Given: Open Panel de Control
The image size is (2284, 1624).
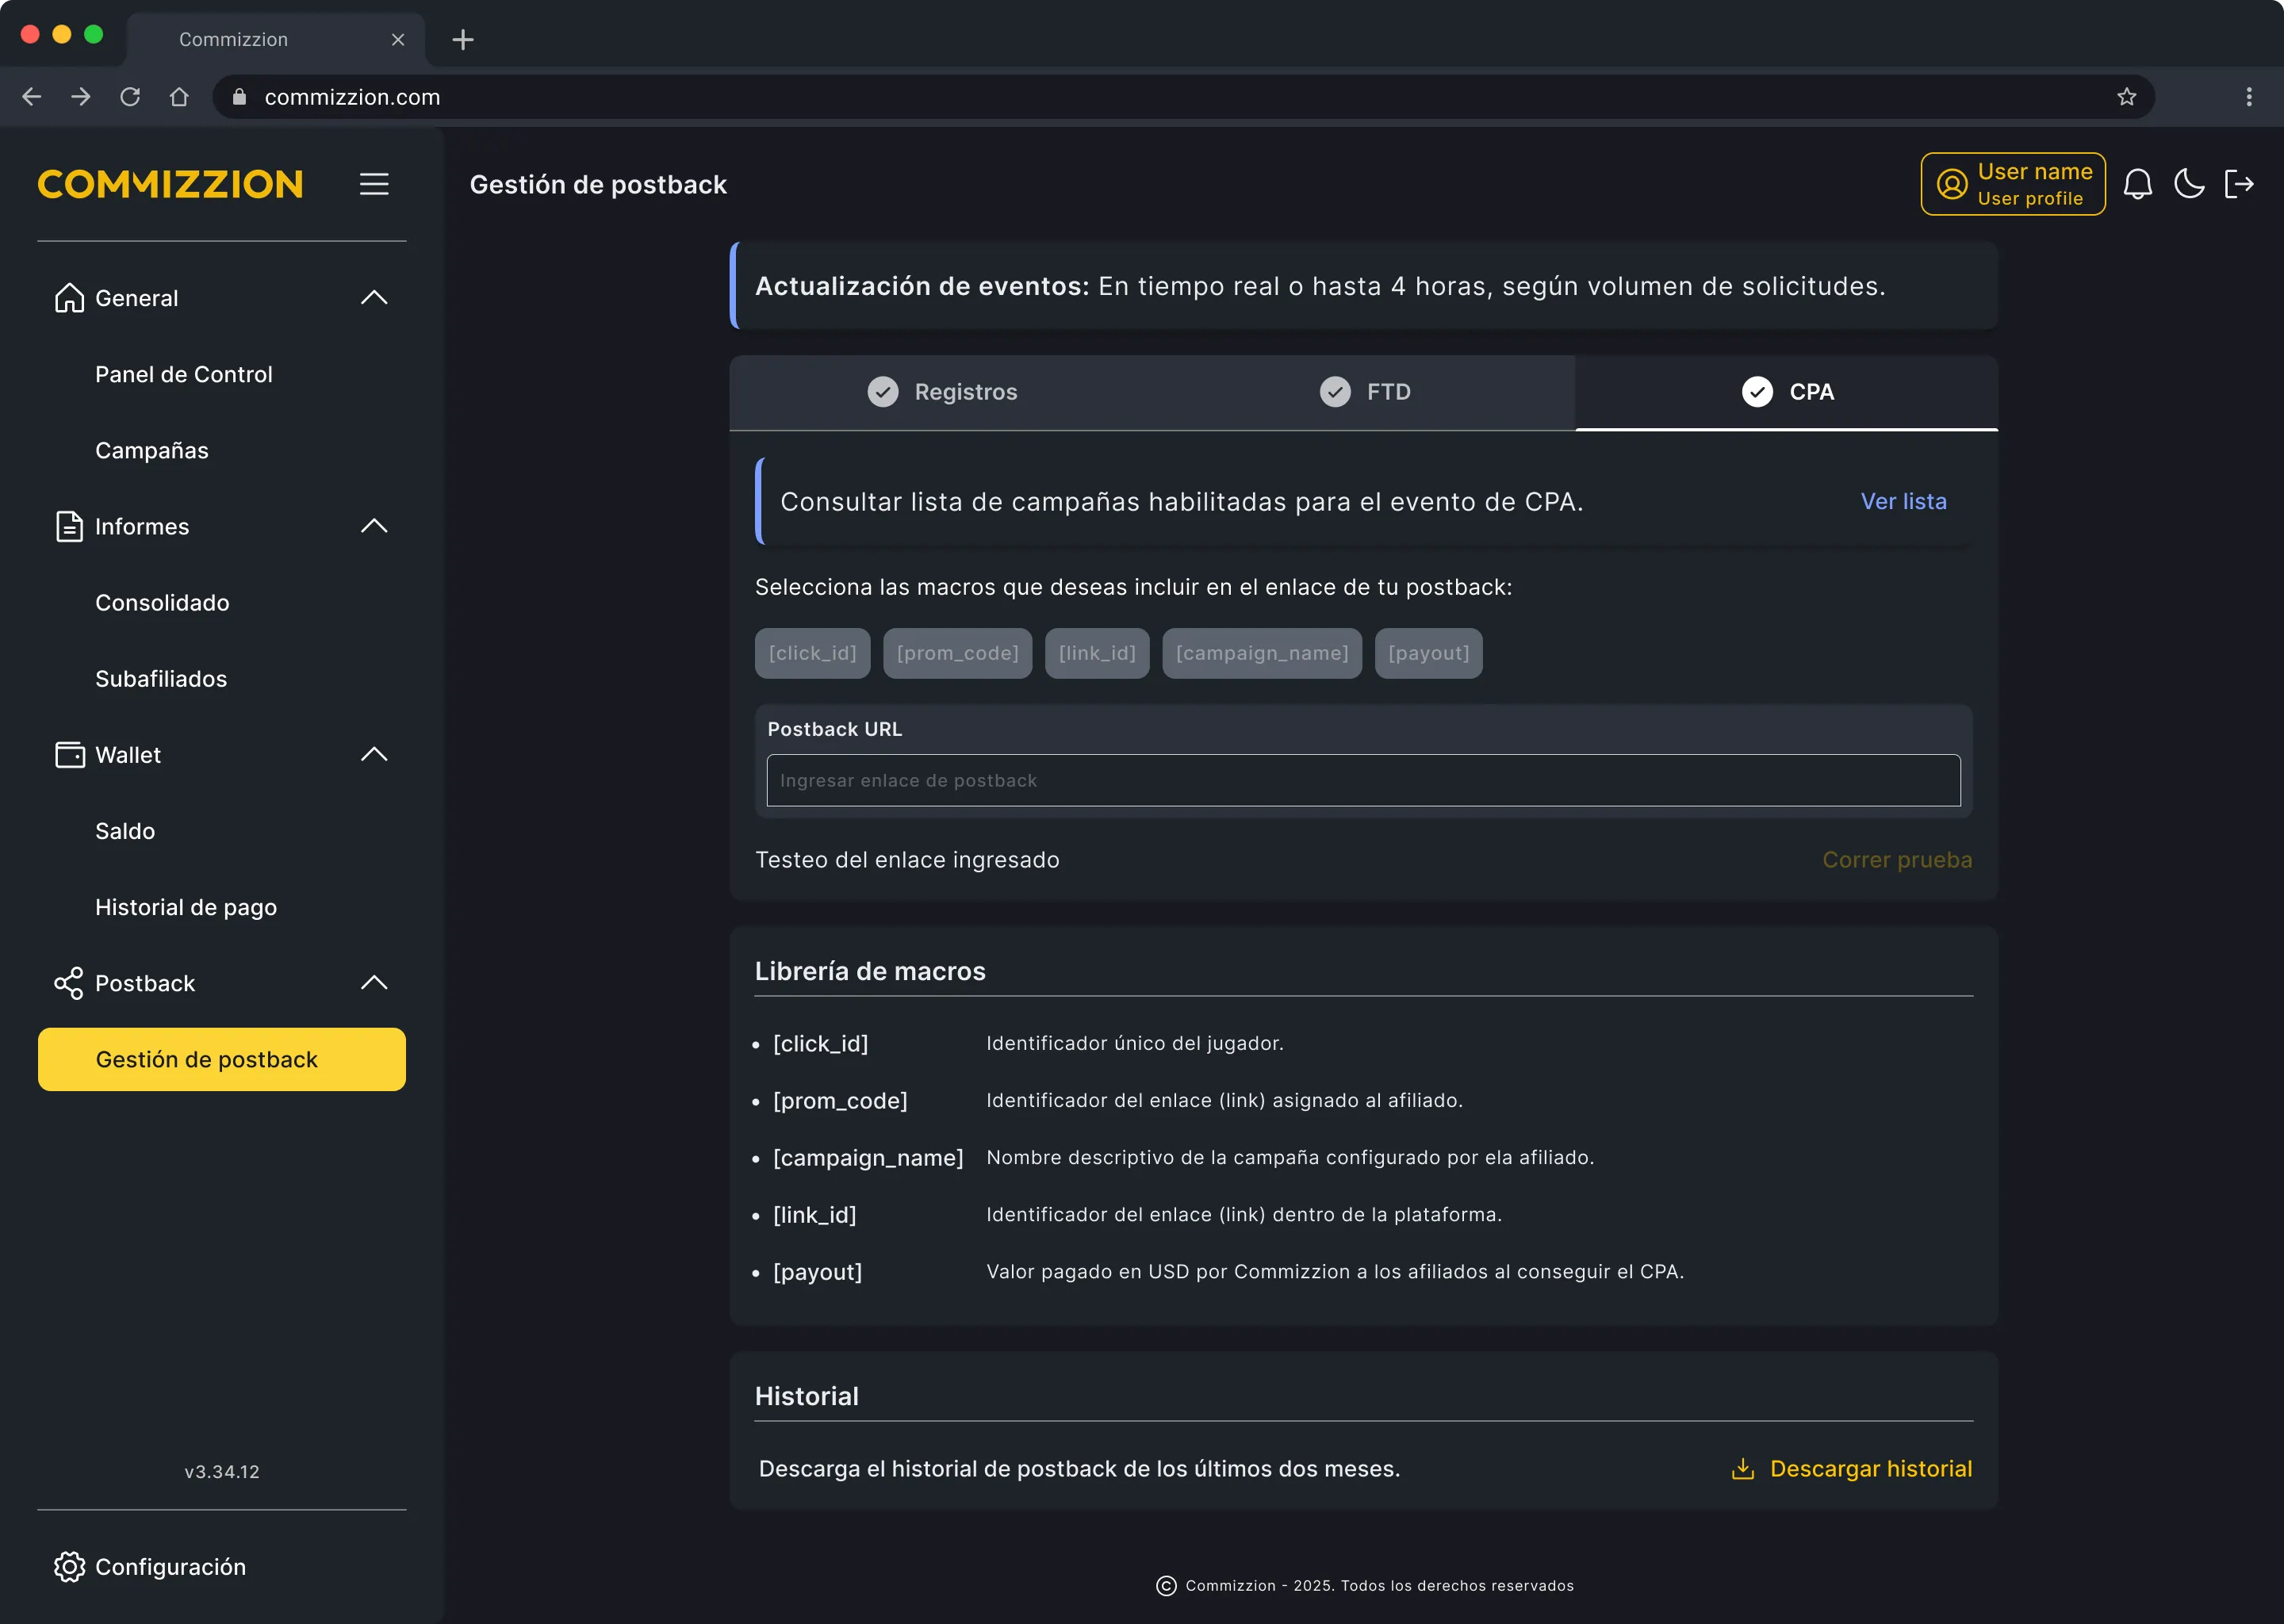Looking at the screenshot, I should tap(184, 374).
